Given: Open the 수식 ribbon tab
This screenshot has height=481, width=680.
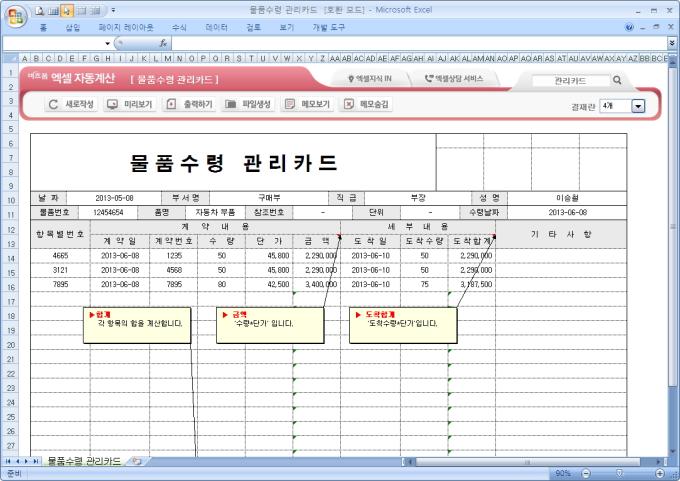Looking at the screenshot, I should [x=179, y=27].
